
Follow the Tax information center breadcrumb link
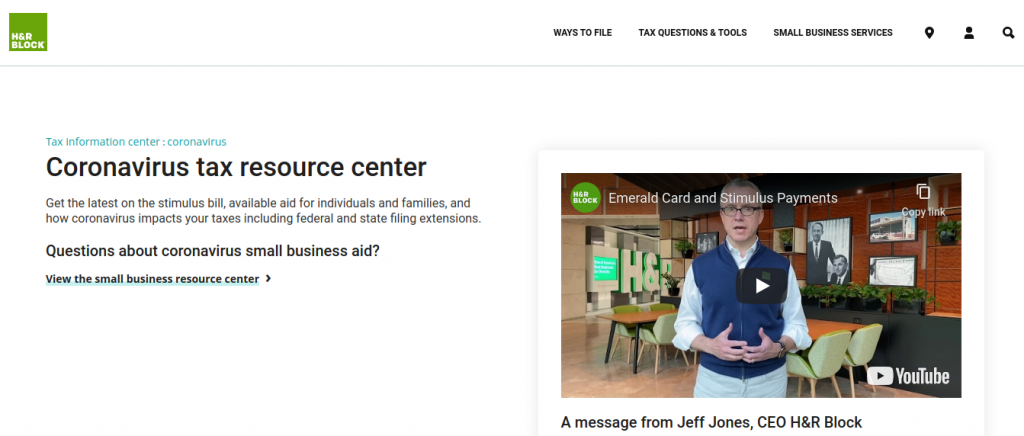pos(103,142)
